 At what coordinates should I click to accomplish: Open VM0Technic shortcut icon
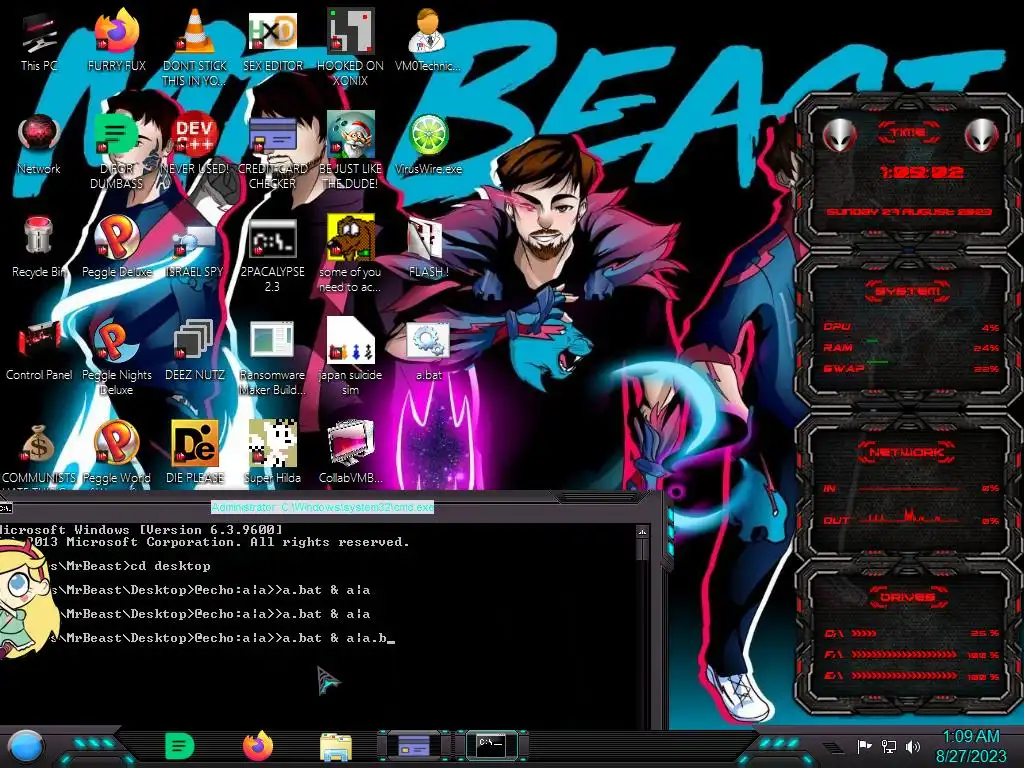(x=428, y=42)
